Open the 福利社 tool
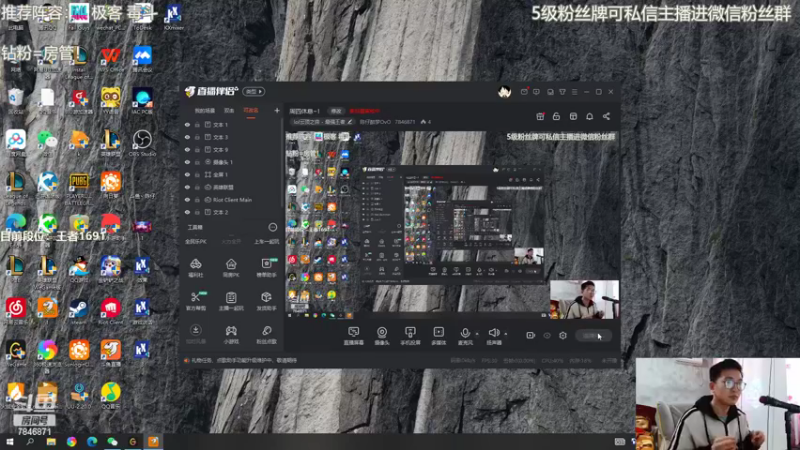 [195, 267]
